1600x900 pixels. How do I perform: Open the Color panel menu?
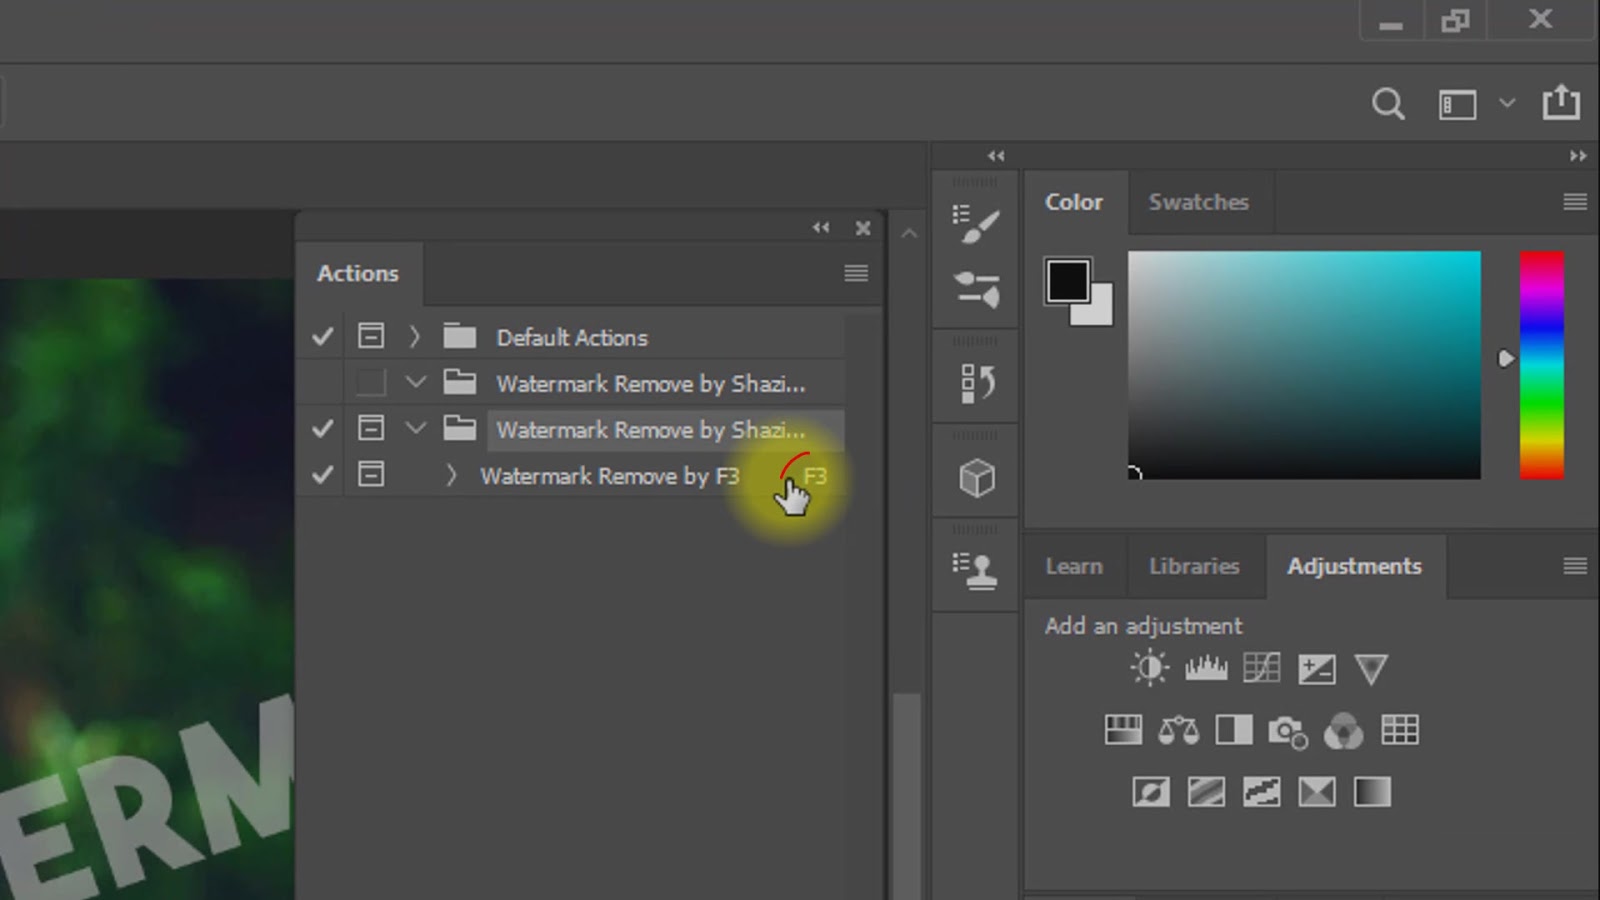point(1575,202)
